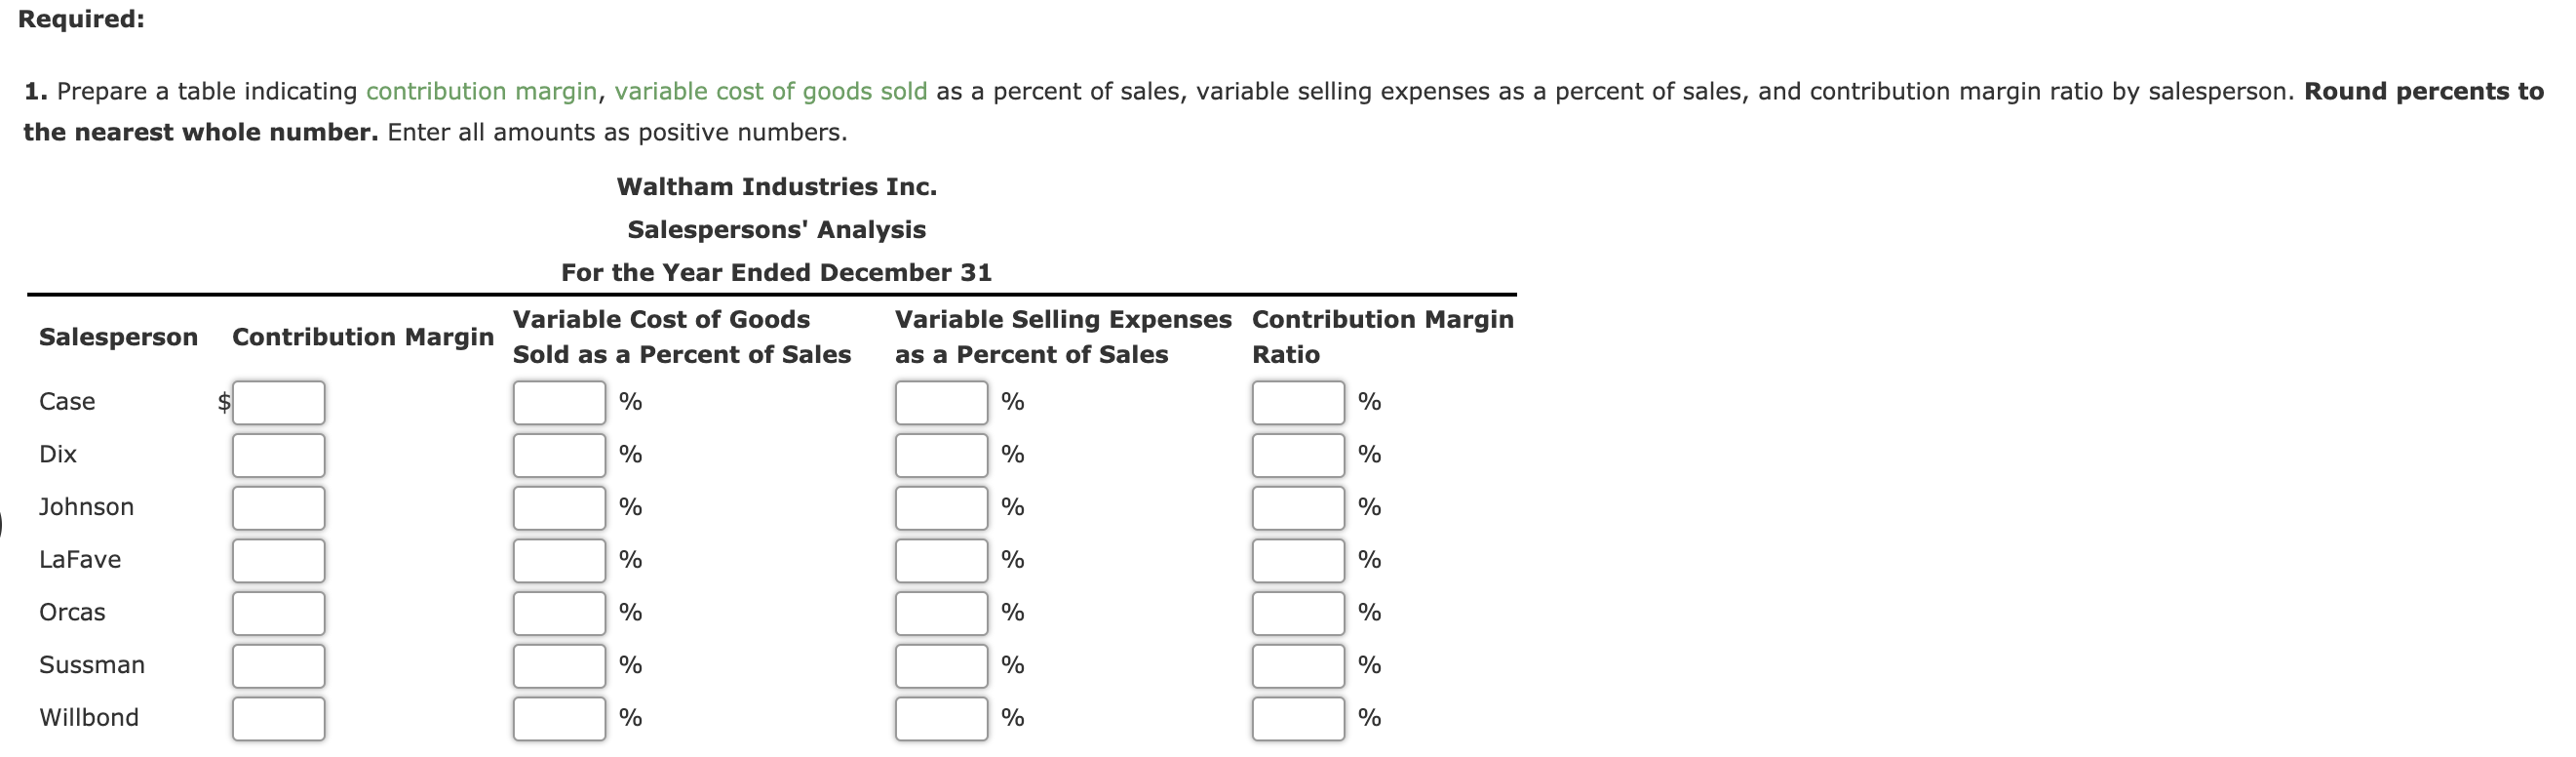Select Dix's Contribution Margin input box
This screenshot has width=2576, height=757.
click(279, 455)
